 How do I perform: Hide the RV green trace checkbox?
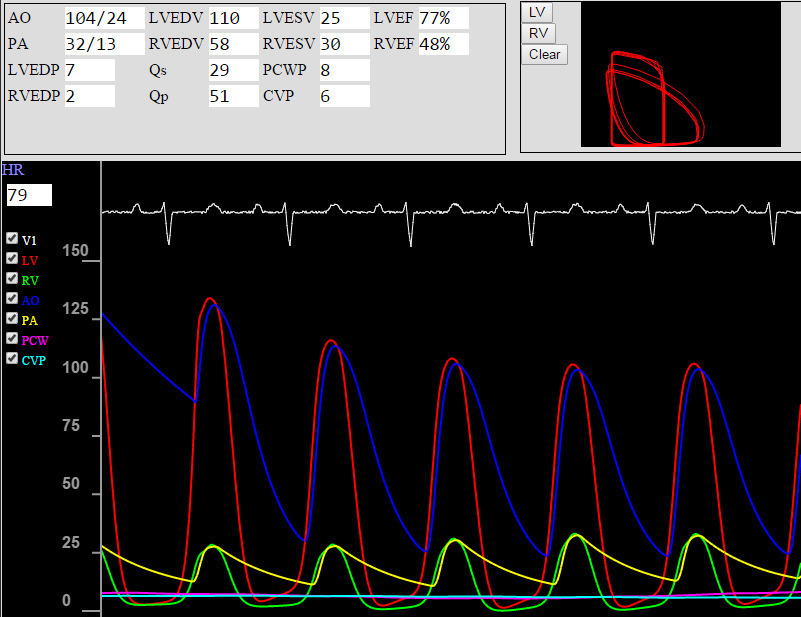12,279
